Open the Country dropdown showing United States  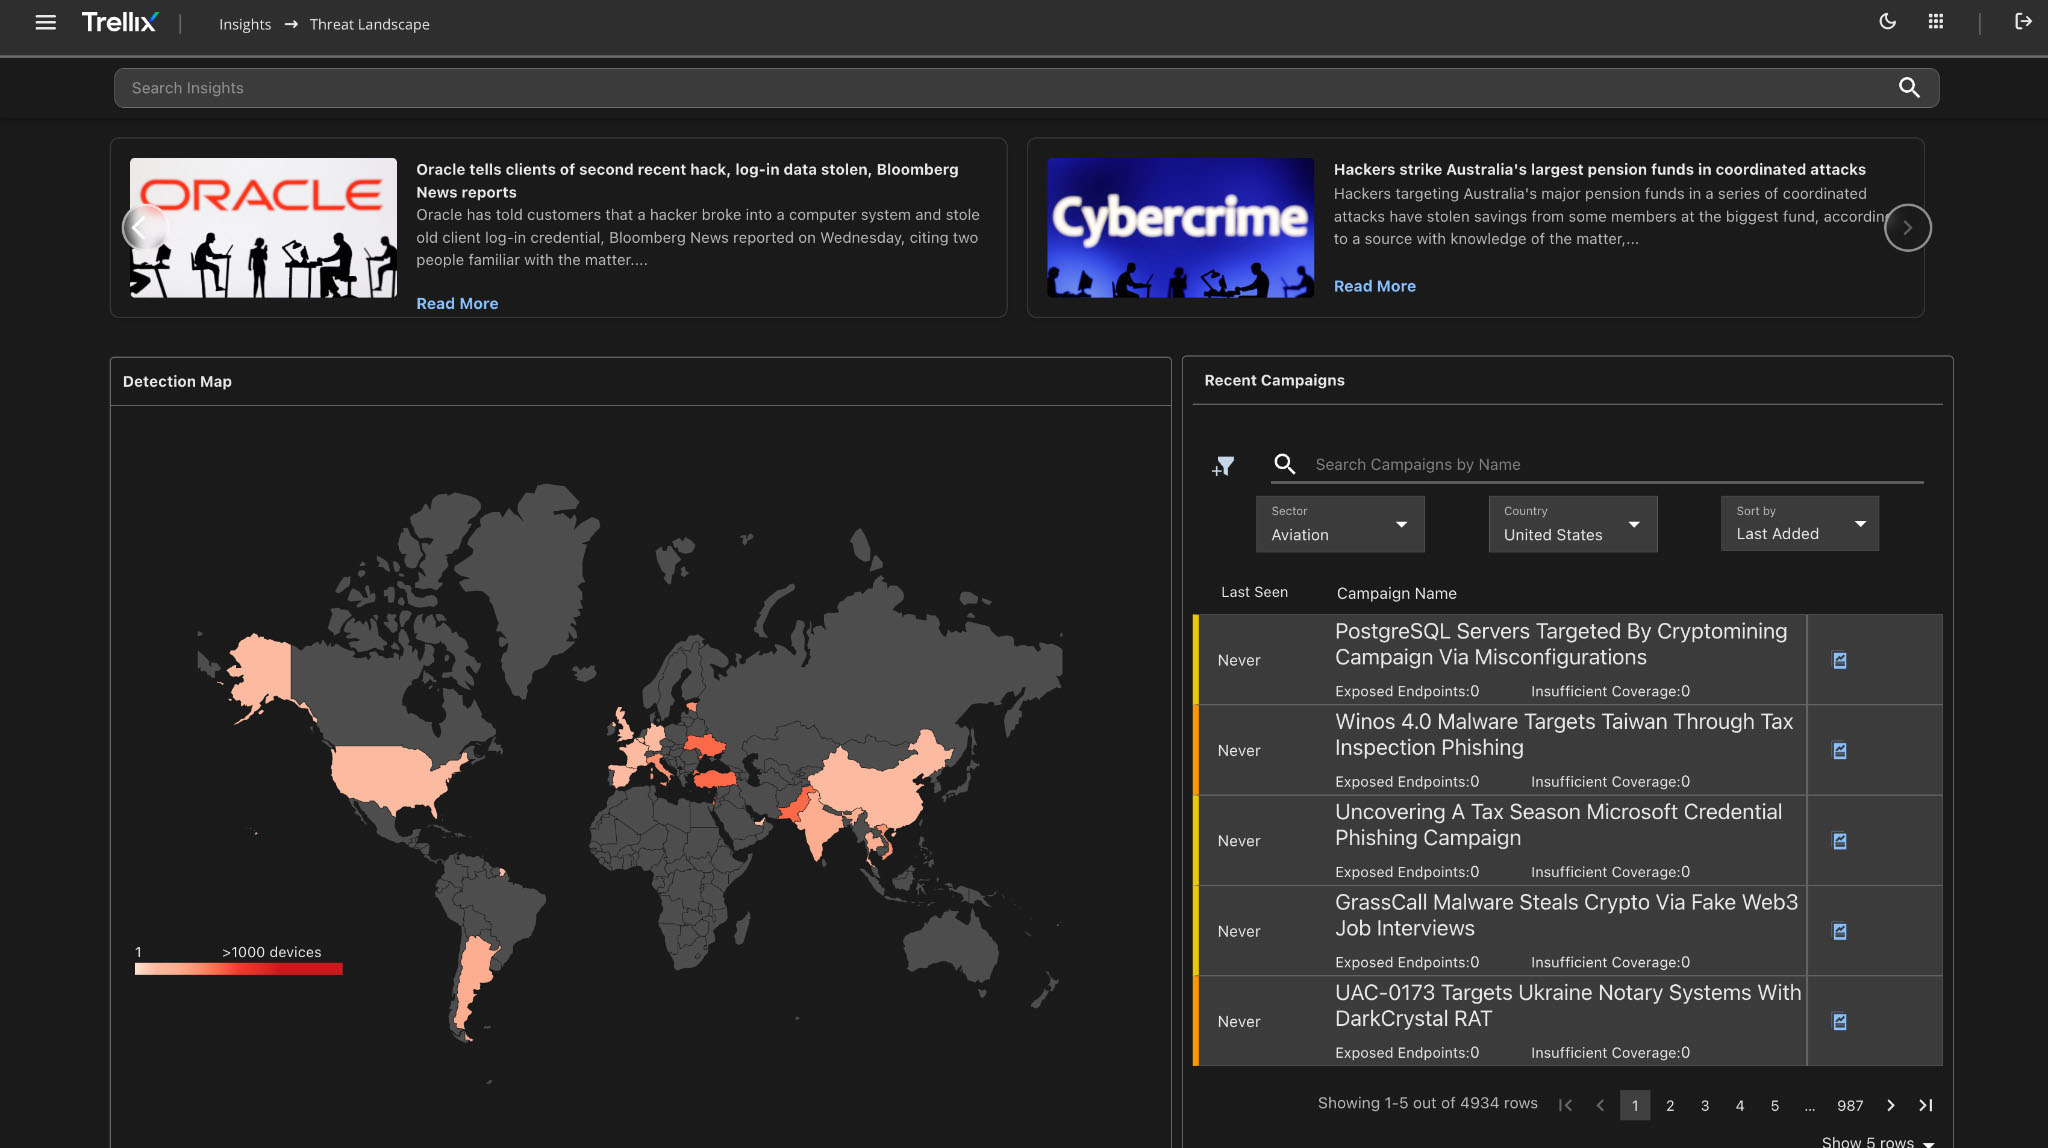coord(1572,524)
